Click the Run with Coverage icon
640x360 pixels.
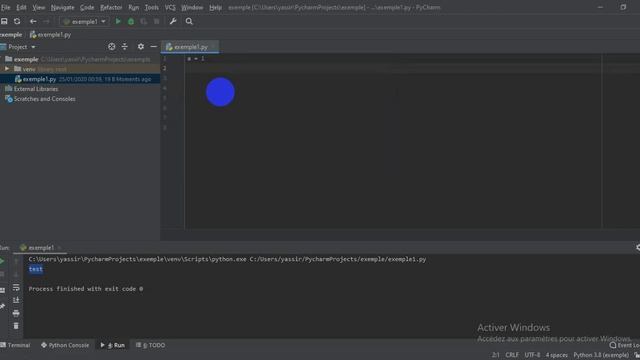click(144, 21)
